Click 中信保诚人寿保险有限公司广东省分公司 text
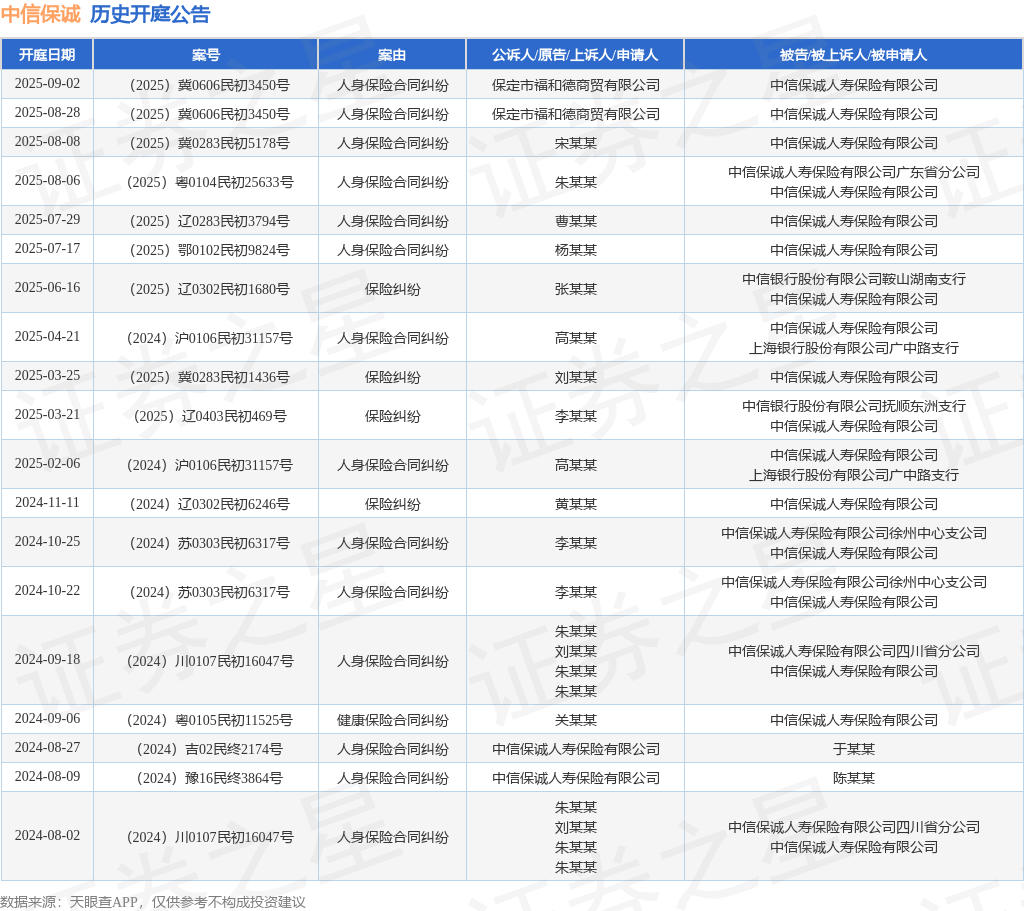The image size is (1024, 911). (854, 172)
